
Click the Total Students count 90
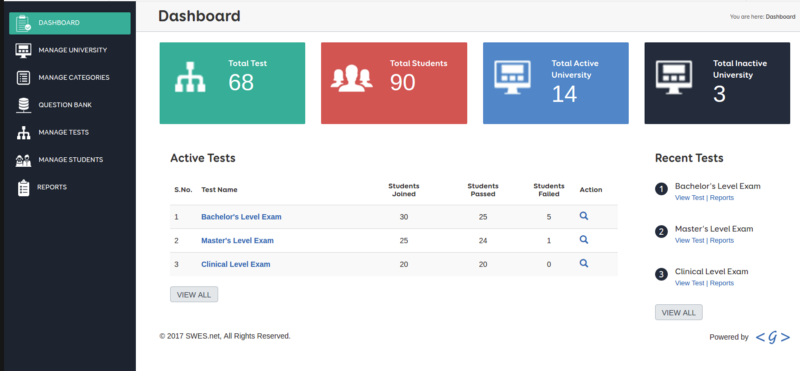[x=403, y=83]
